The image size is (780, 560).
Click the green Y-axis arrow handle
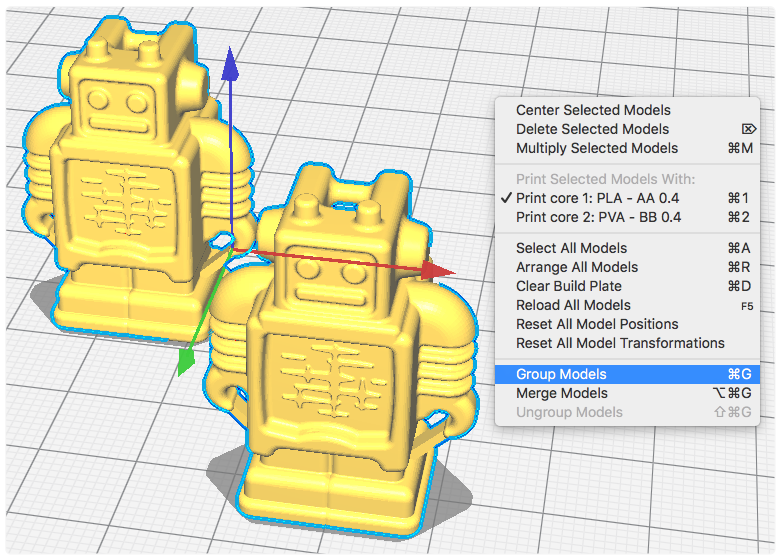(186, 362)
